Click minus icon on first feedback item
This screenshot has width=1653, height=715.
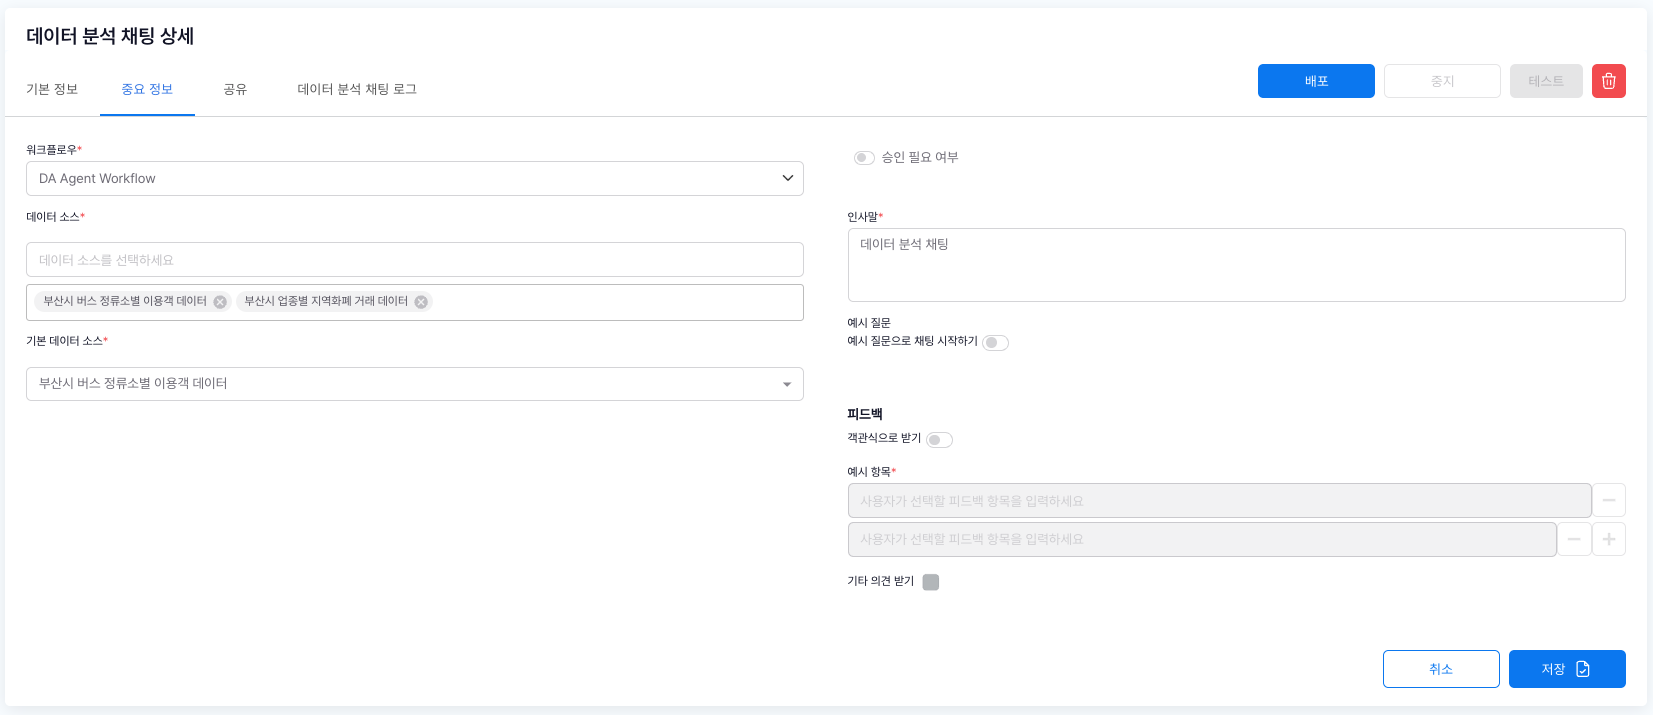pyautogui.click(x=1608, y=500)
